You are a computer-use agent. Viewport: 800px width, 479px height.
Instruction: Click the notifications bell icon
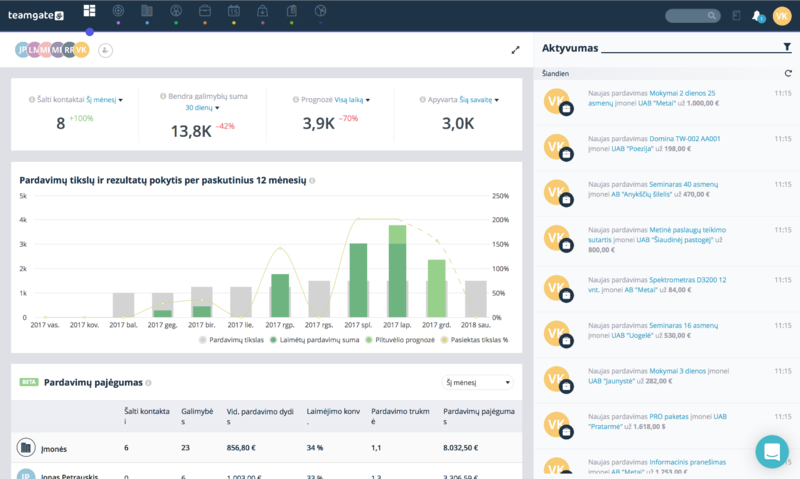pyautogui.click(x=757, y=16)
